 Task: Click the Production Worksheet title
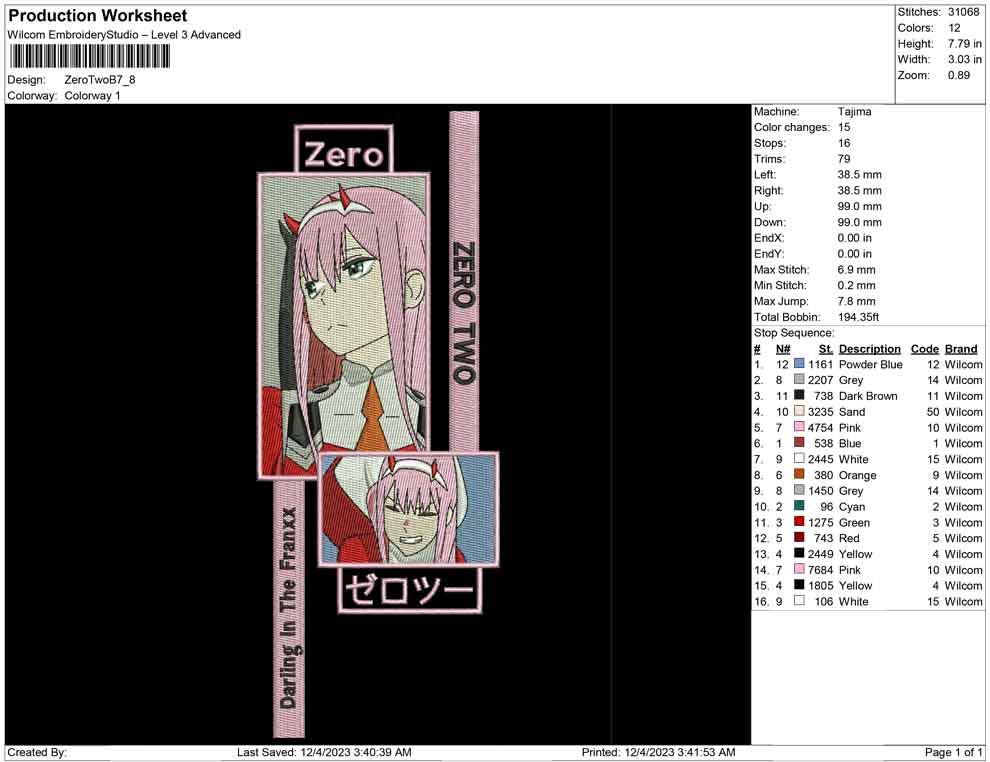pos(98,16)
